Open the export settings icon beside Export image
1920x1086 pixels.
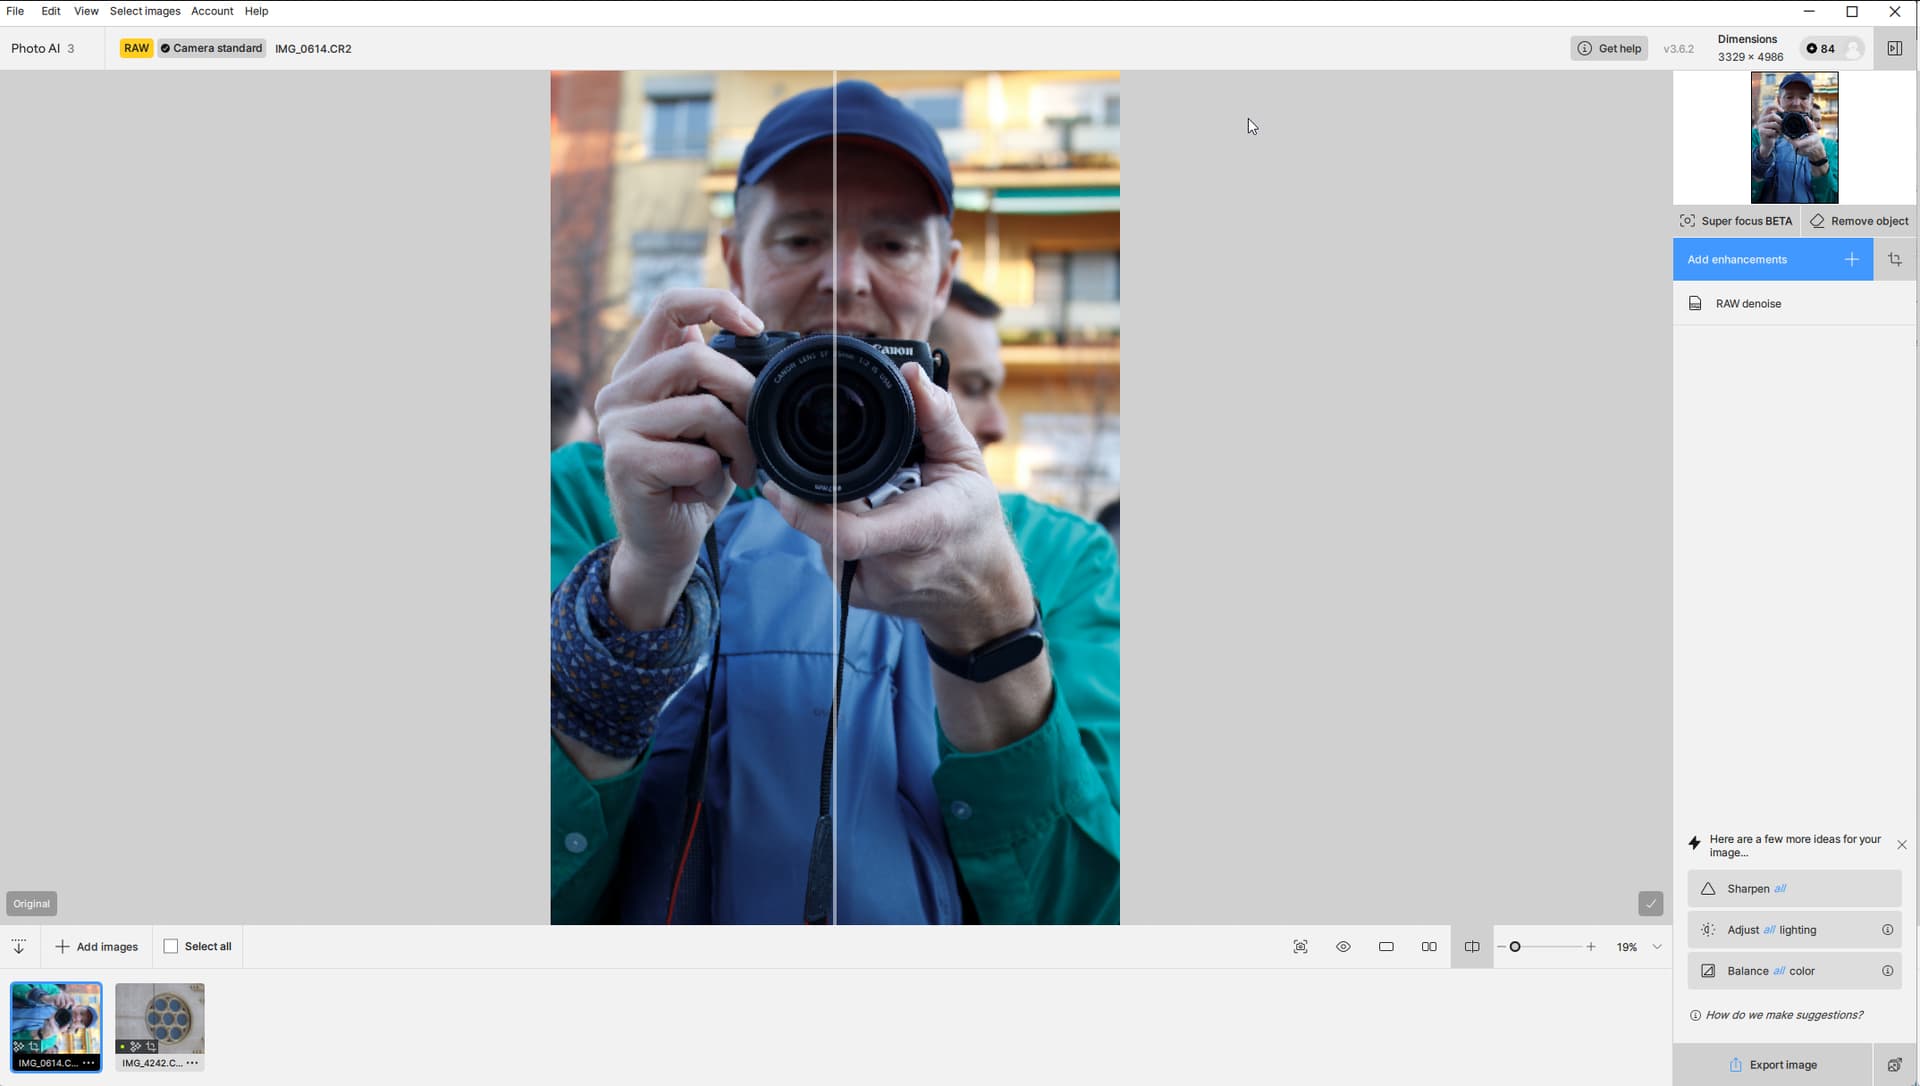click(x=1894, y=1065)
